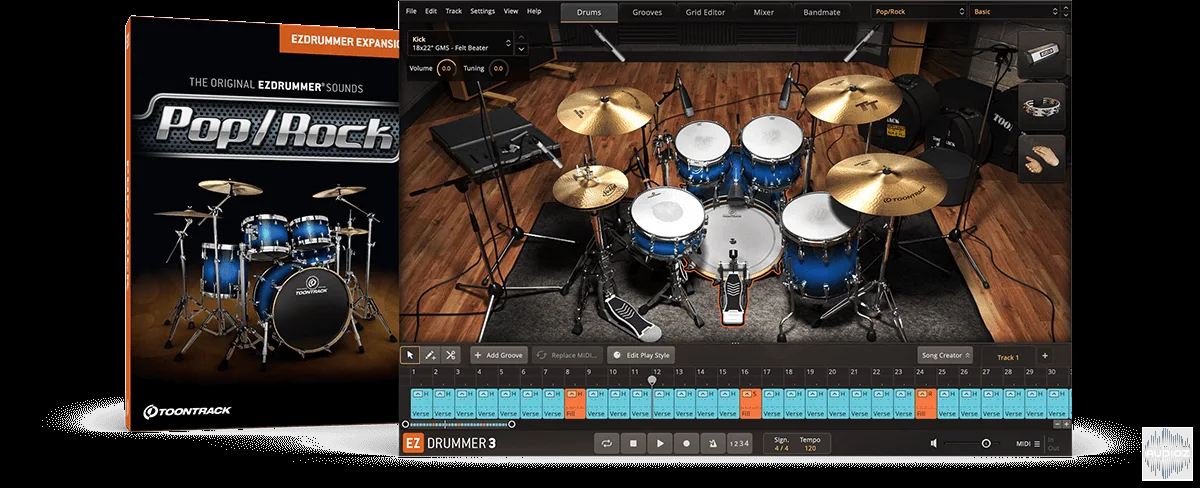1200x488 pixels.
Task: Select the scissors cut tool
Action: (450, 355)
